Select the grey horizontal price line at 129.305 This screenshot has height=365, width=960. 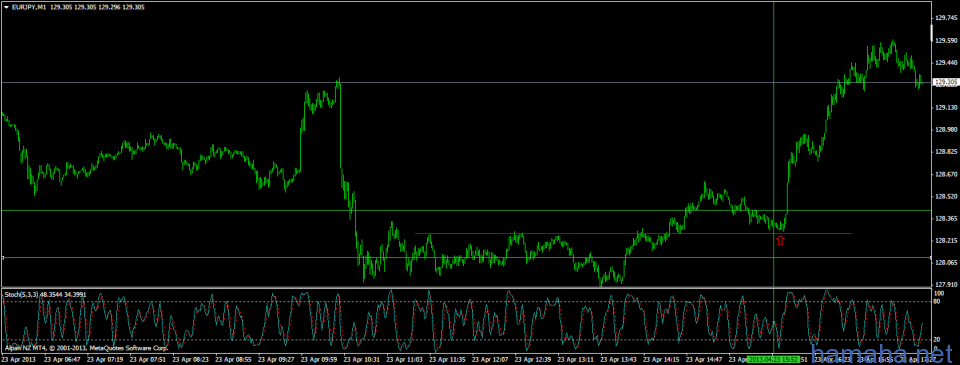(465, 82)
